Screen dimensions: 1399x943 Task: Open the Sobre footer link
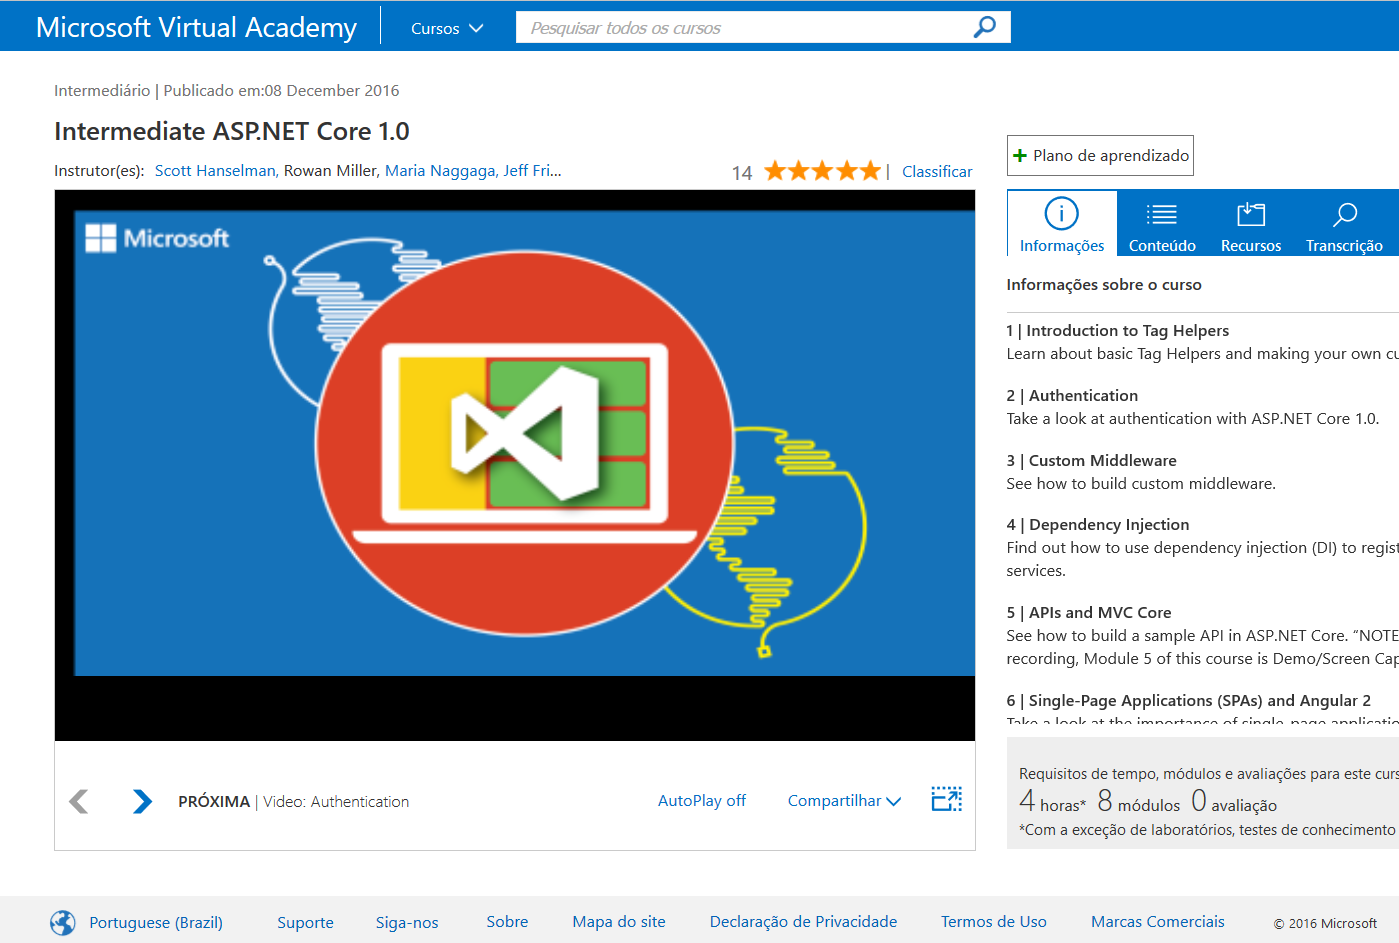click(x=507, y=922)
